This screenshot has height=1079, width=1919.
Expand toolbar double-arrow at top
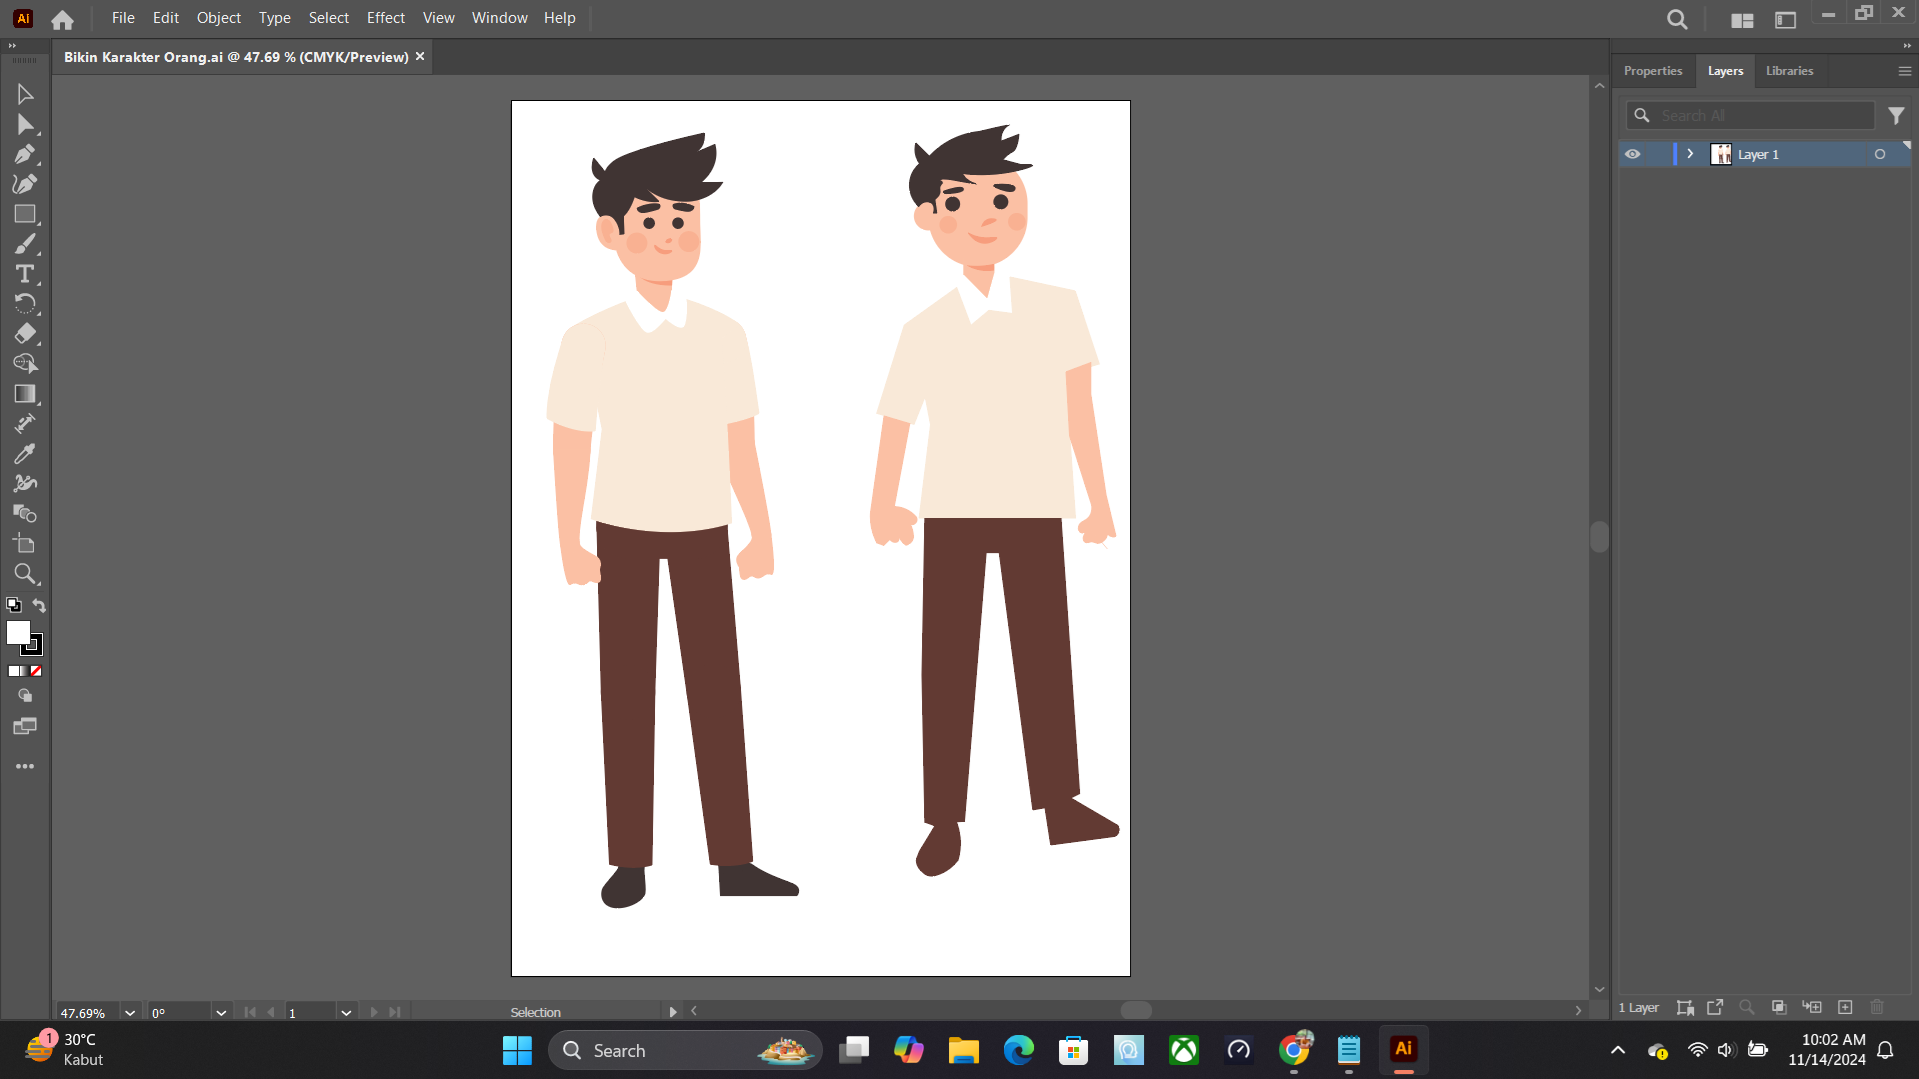[12, 46]
